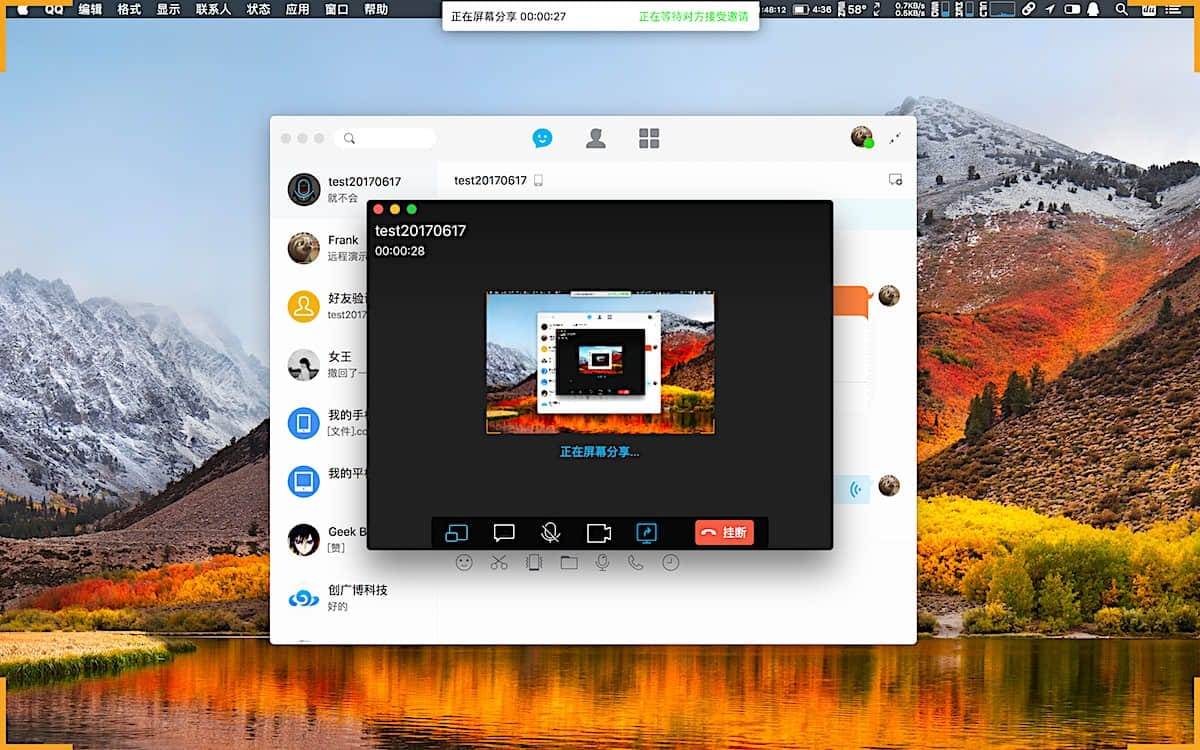Open the chat bubble in call toolbar

pos(504,533)
